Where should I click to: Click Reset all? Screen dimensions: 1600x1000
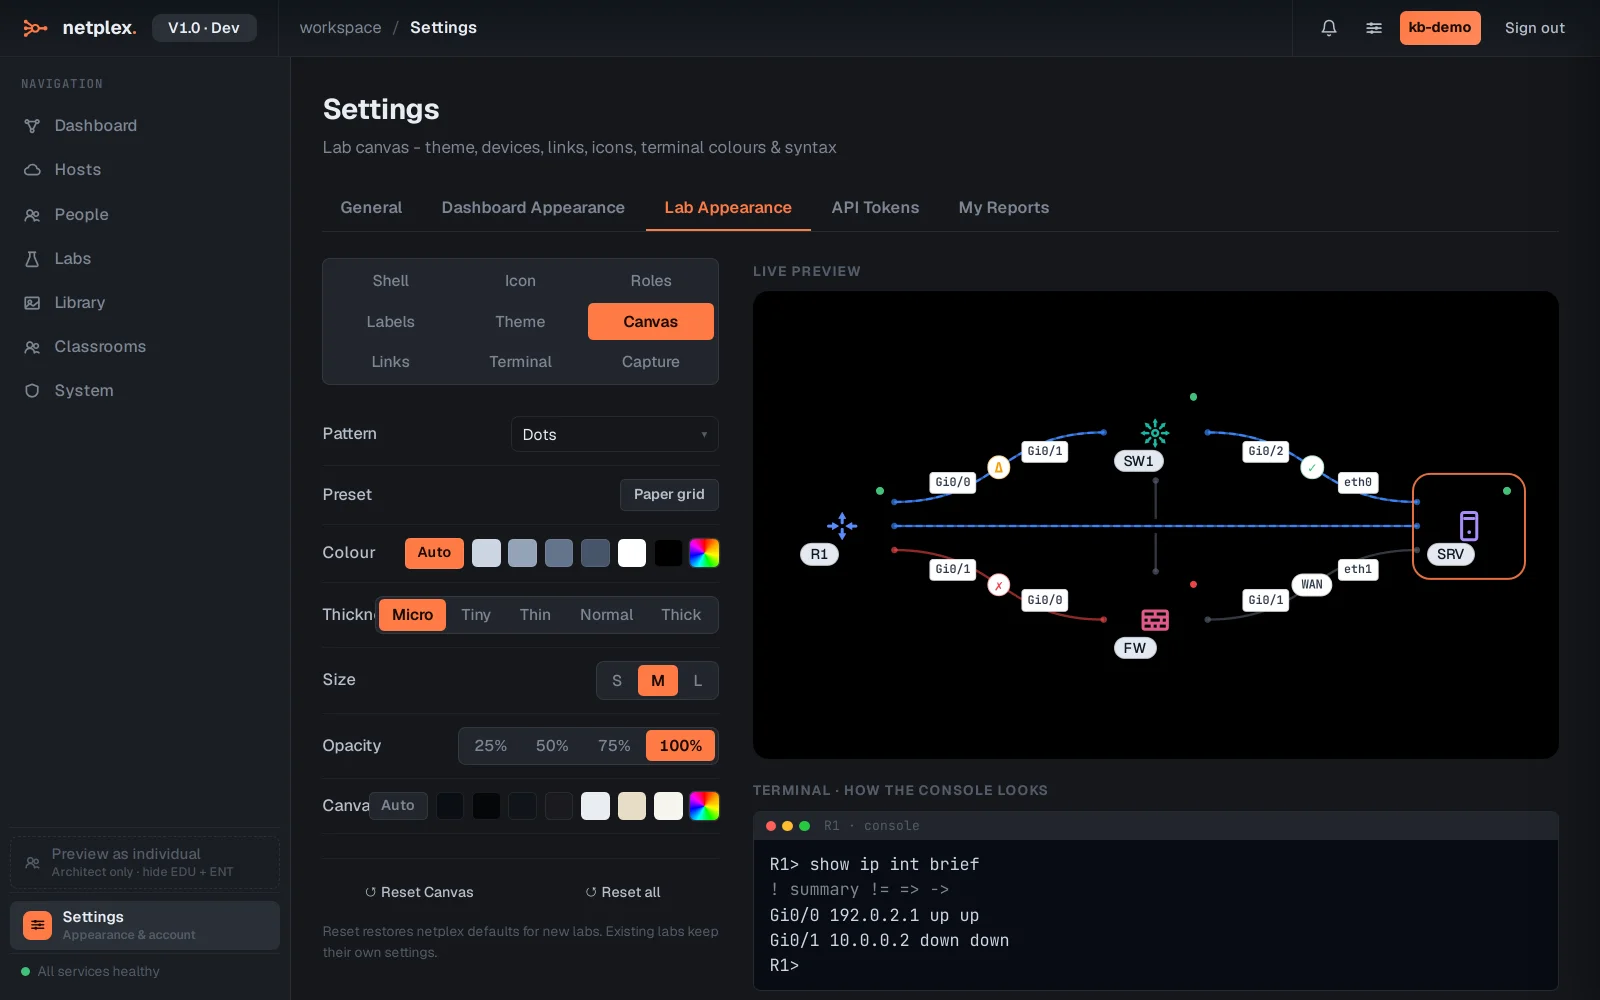click(x=623, y=892)
